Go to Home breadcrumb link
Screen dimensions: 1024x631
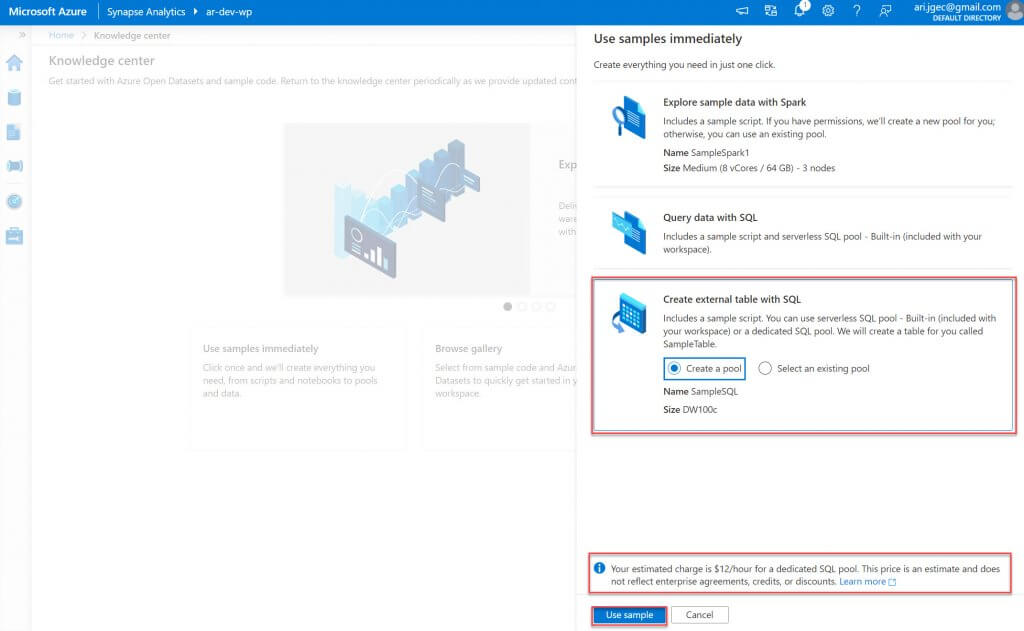pyautogui.click(x=61, y=35)
